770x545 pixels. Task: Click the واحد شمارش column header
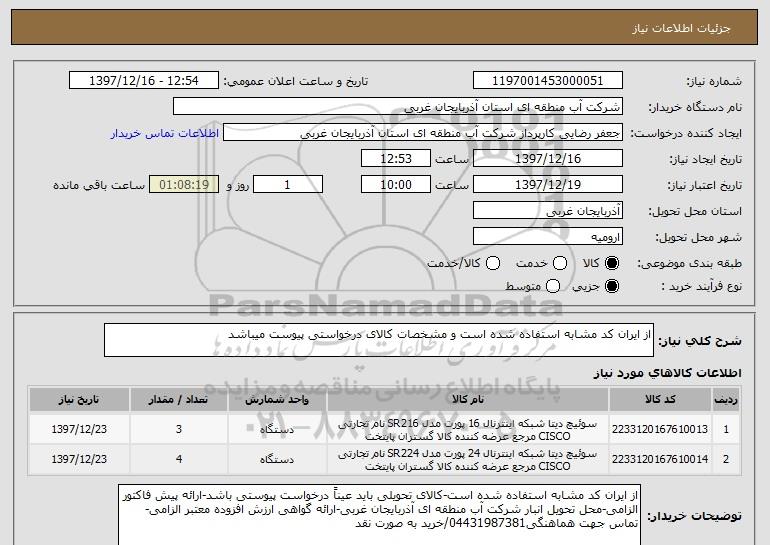click(277, 400)
